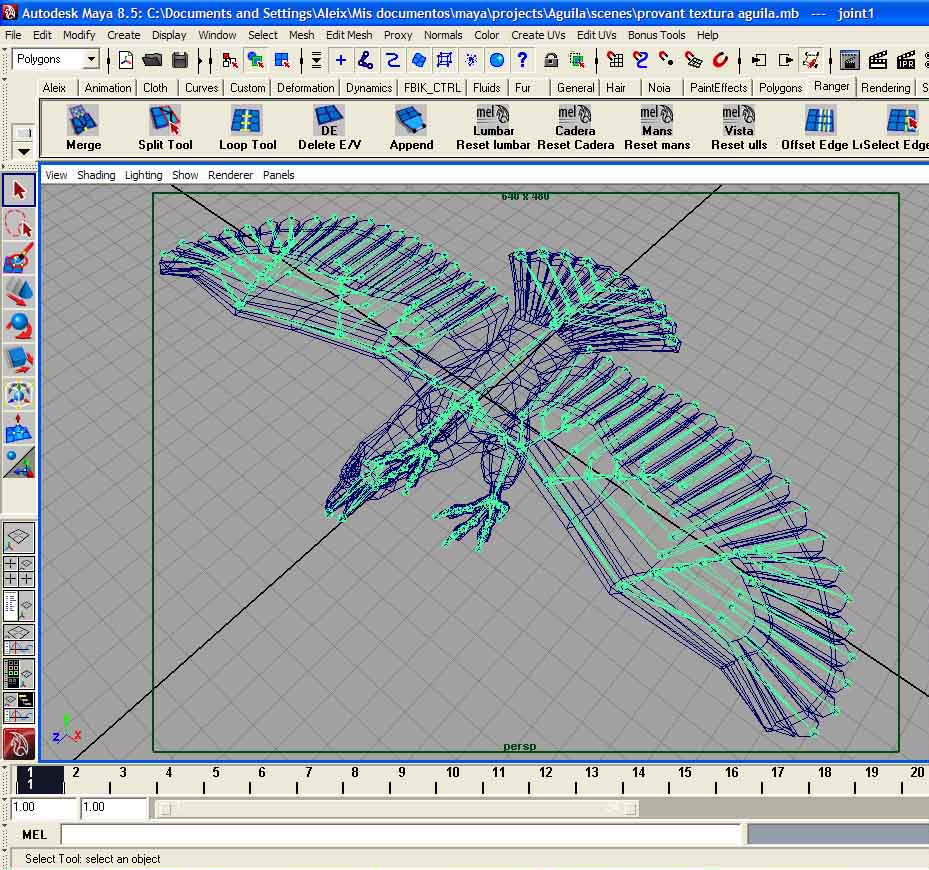Enable snap to points

click(x=667, y=60)
